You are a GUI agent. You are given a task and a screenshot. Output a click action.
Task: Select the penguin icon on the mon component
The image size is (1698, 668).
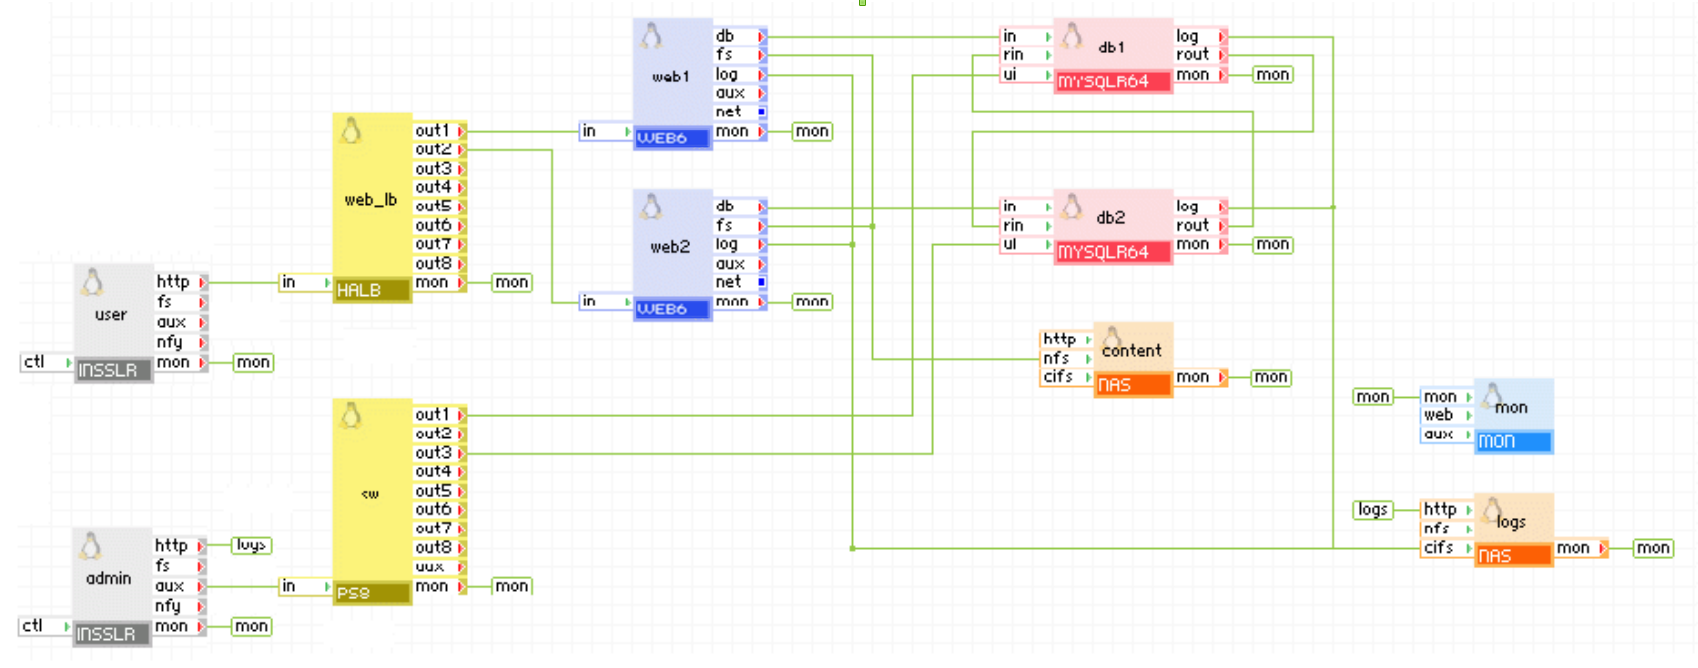coord(1492,396)
